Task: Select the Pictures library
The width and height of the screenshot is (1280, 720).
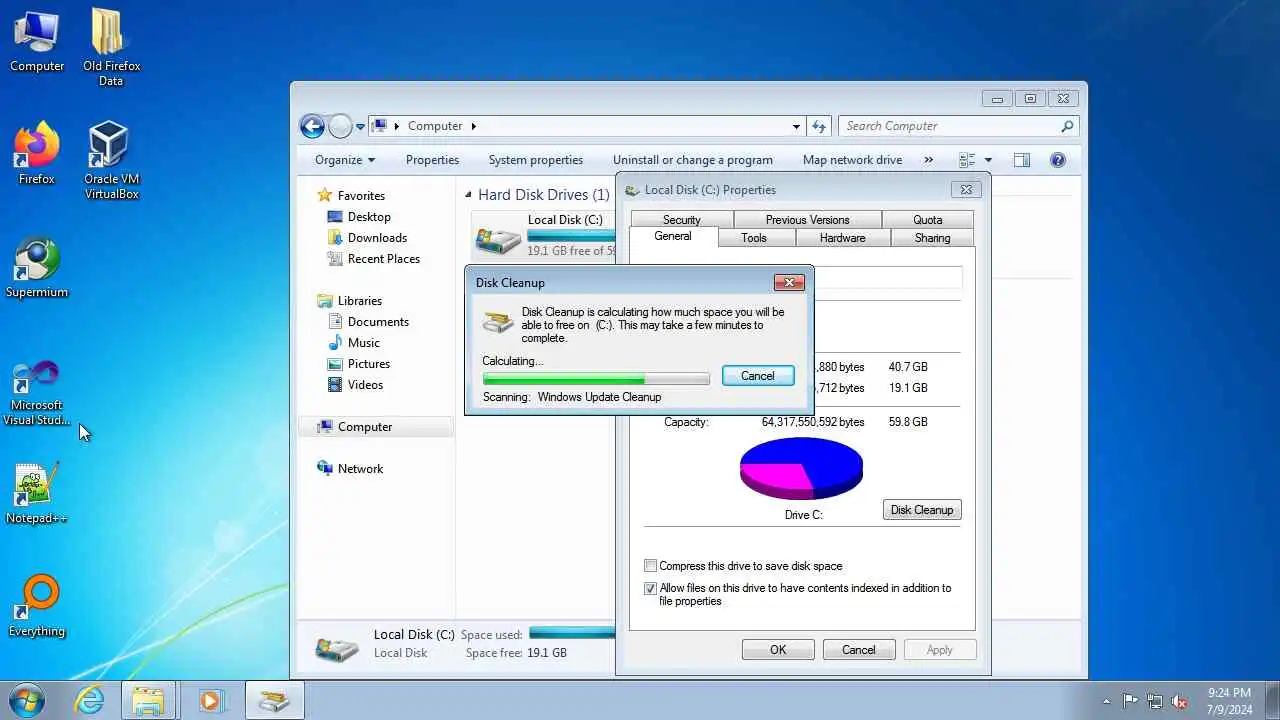Action: coord(369,364)
